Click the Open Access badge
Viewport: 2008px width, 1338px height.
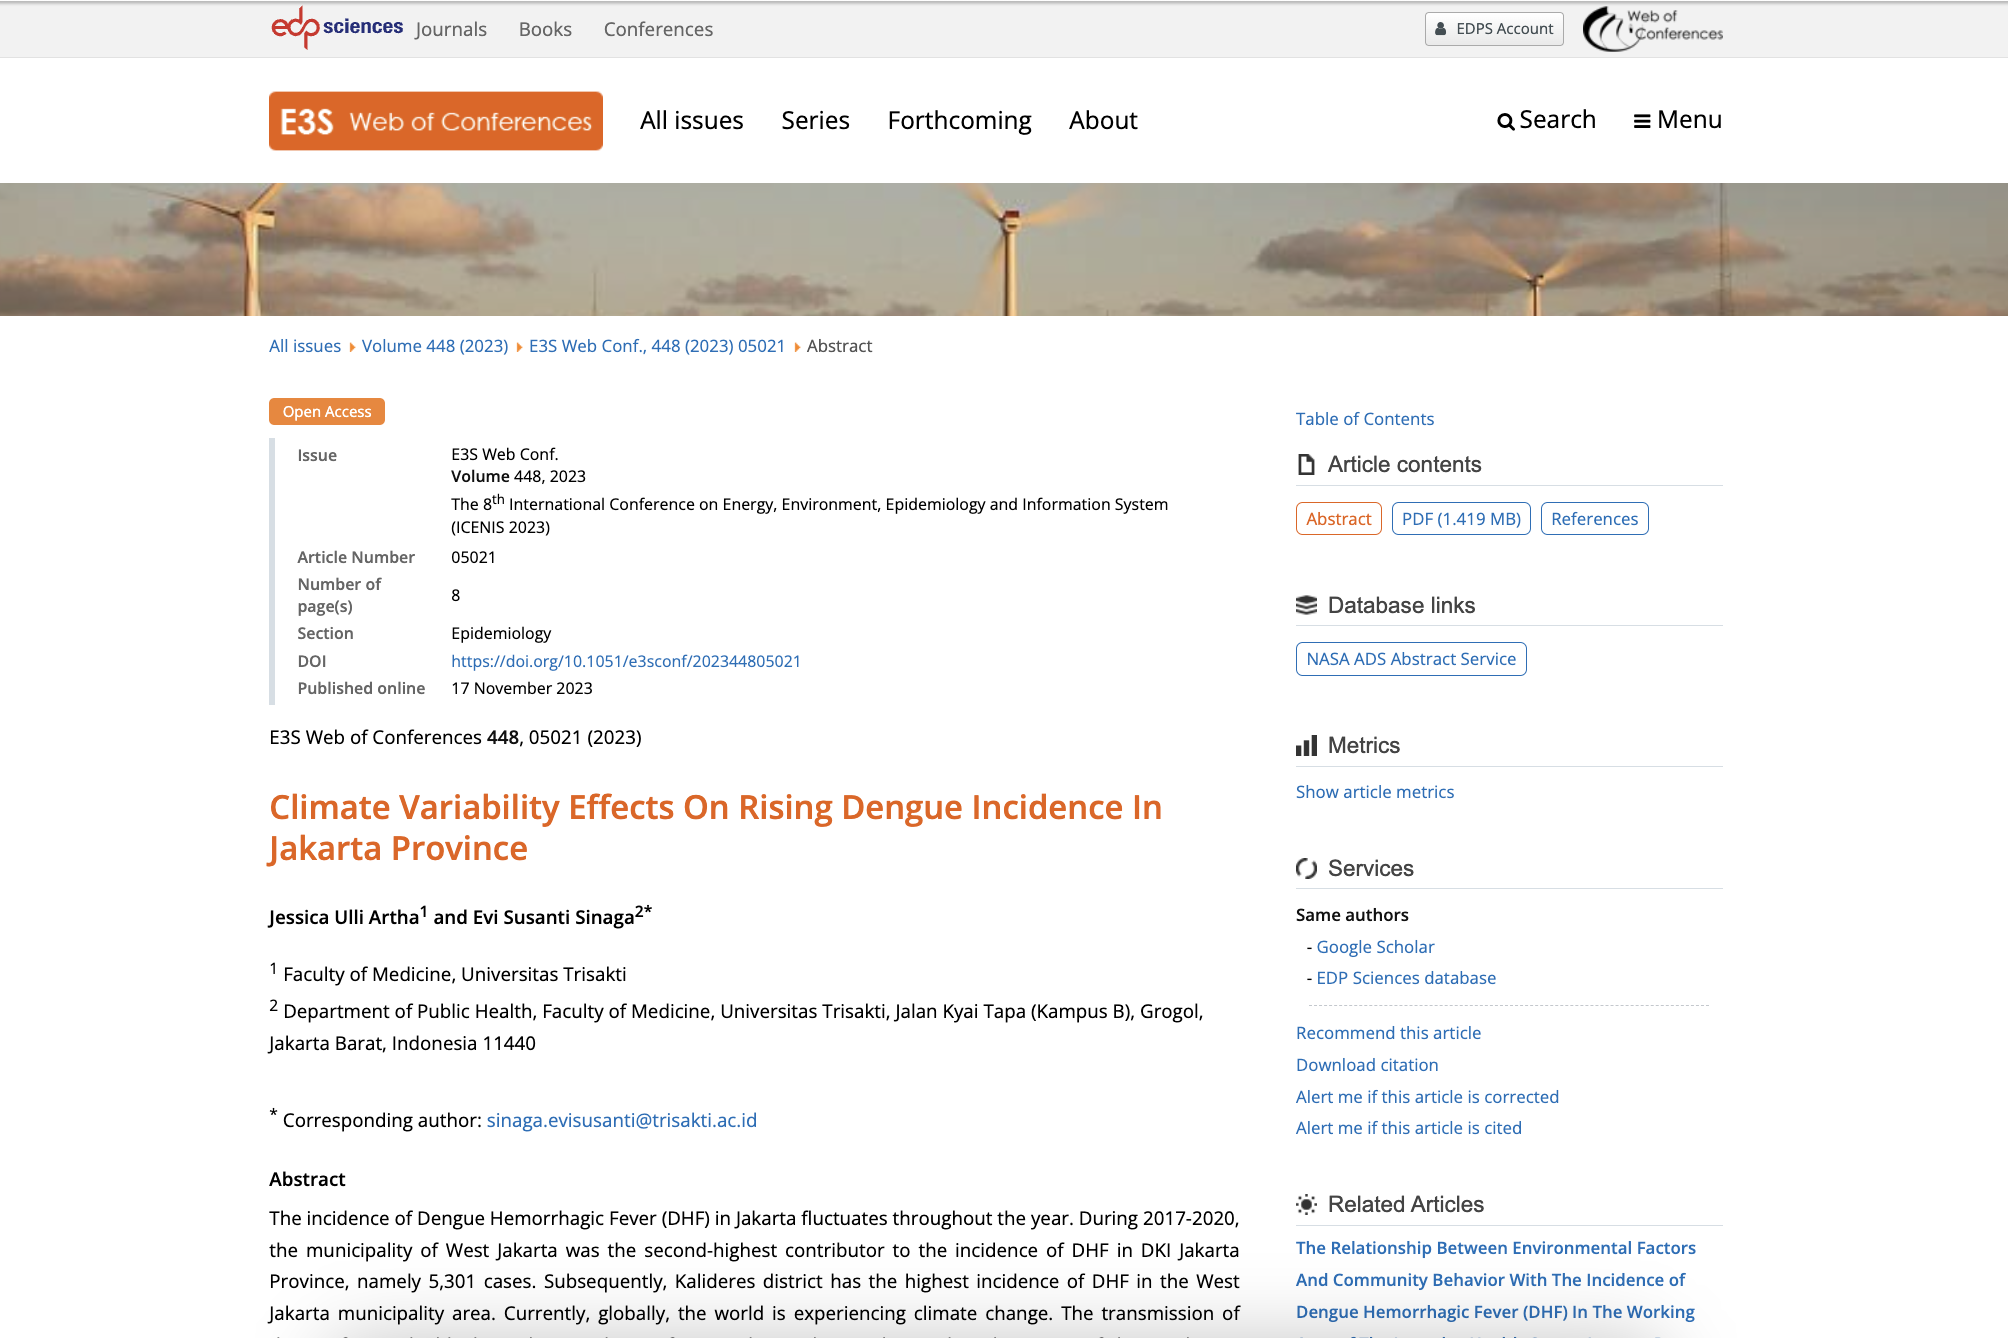(x=327, y=412)
